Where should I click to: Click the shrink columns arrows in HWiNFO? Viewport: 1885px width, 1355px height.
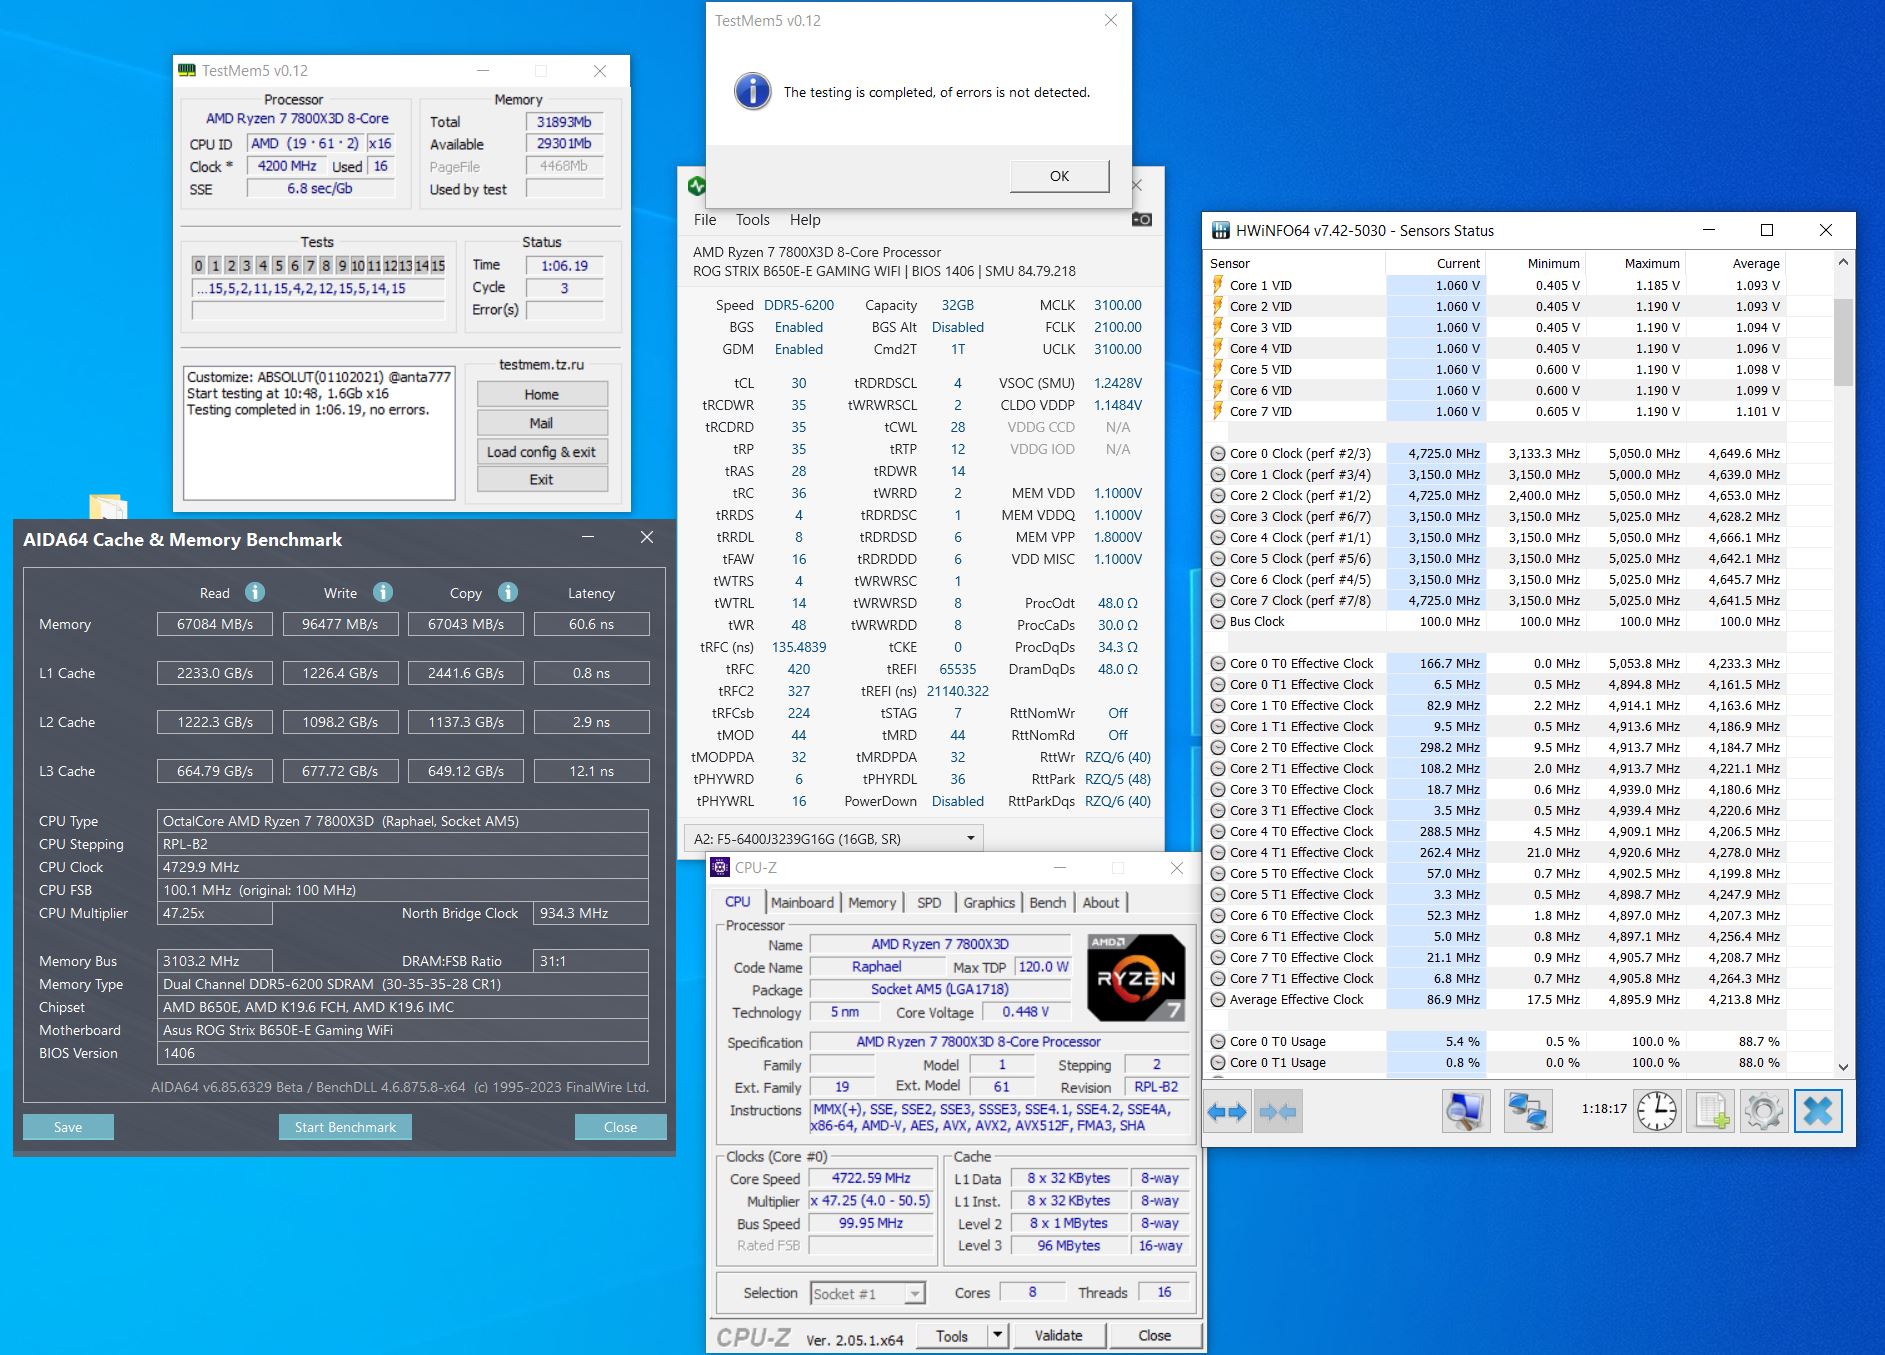pos(1277,1111)
